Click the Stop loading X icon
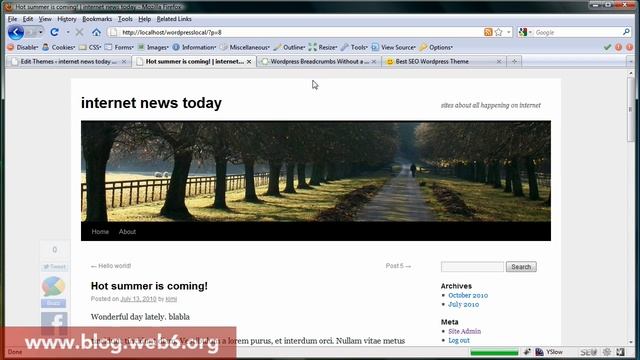This screenshot has width=640, height=360. click(80, 32)
